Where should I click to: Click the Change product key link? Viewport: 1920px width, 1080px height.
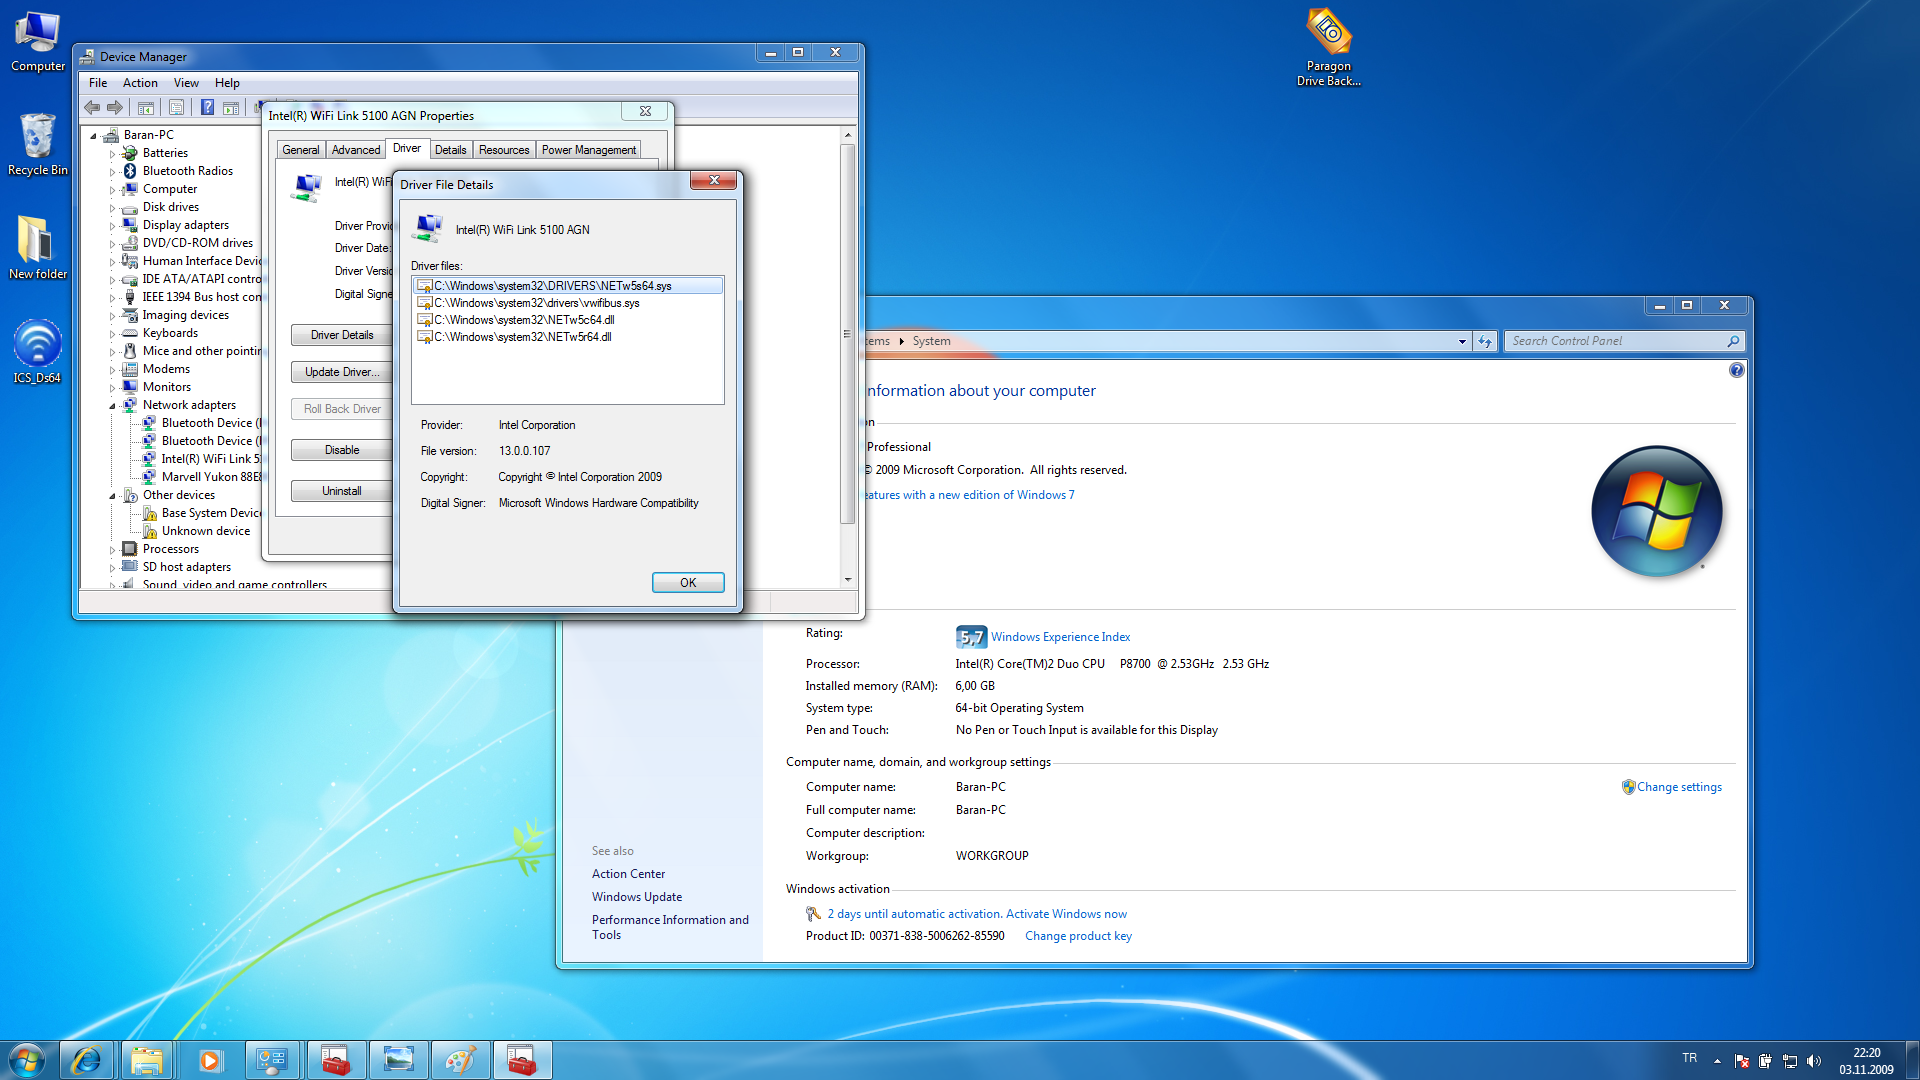pos(1078,936)
